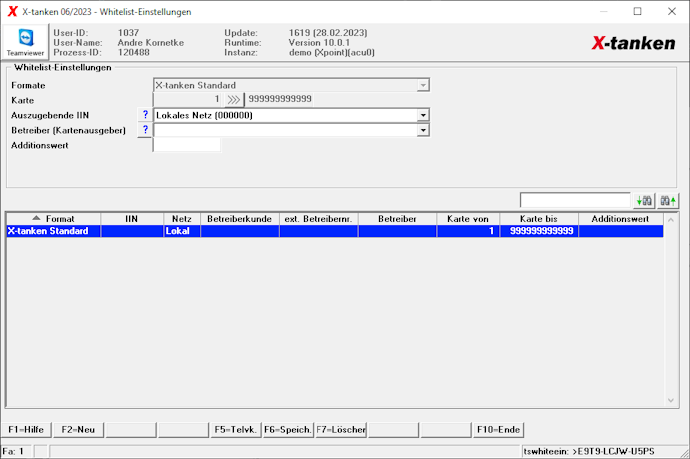Screen dimensions: 690x459
Task: Click the Additionswert input field
Action: 187,145
